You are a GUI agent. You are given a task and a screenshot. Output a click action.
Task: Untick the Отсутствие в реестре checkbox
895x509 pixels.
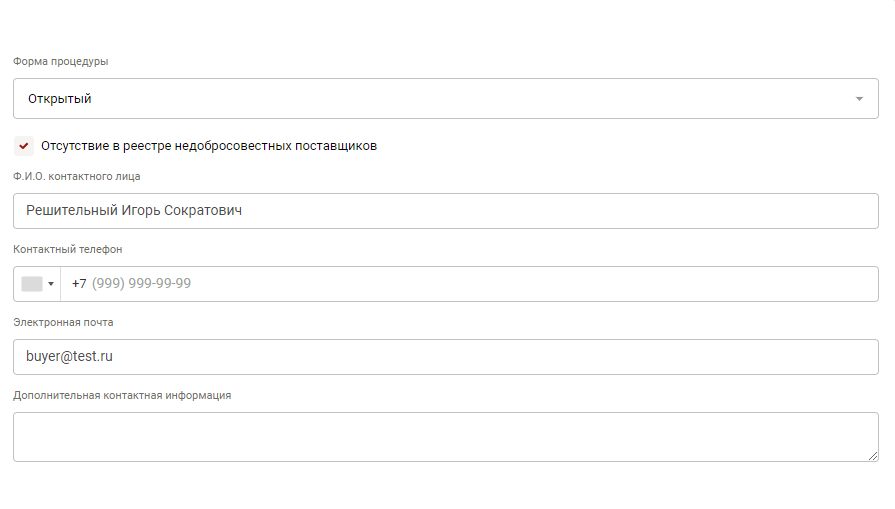coord(24,146)
